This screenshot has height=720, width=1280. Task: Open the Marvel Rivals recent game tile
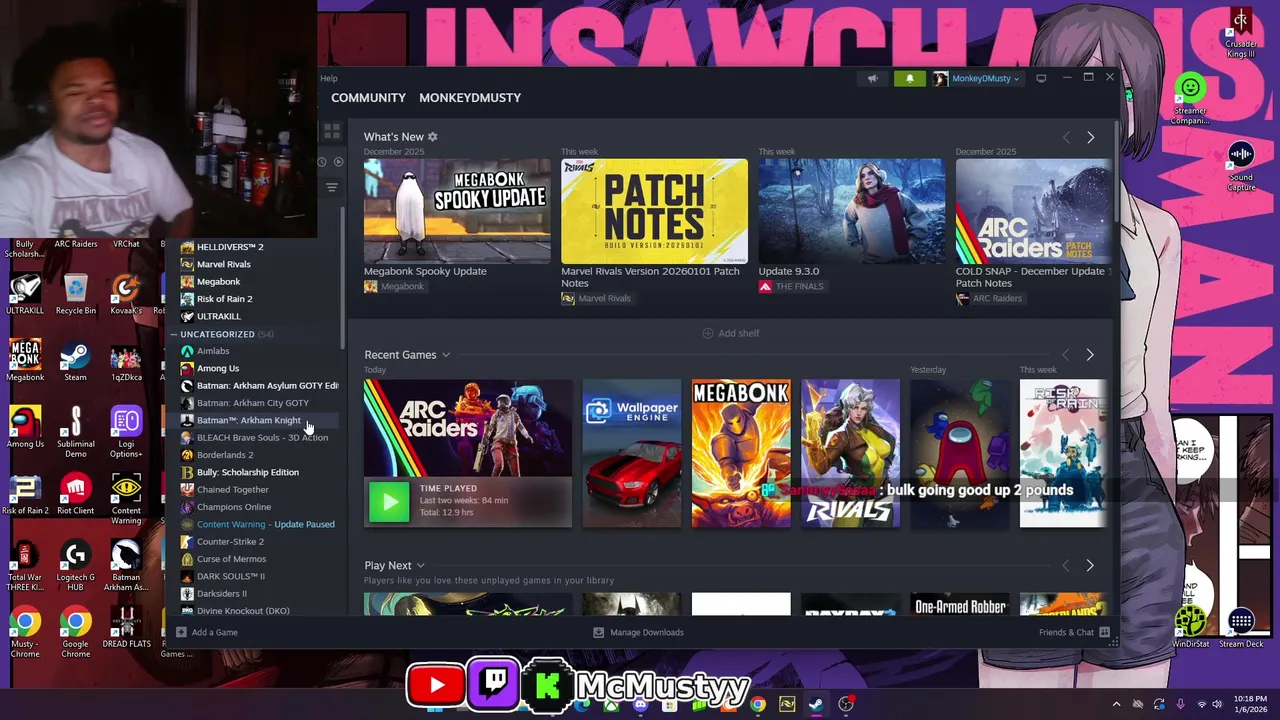850,453
